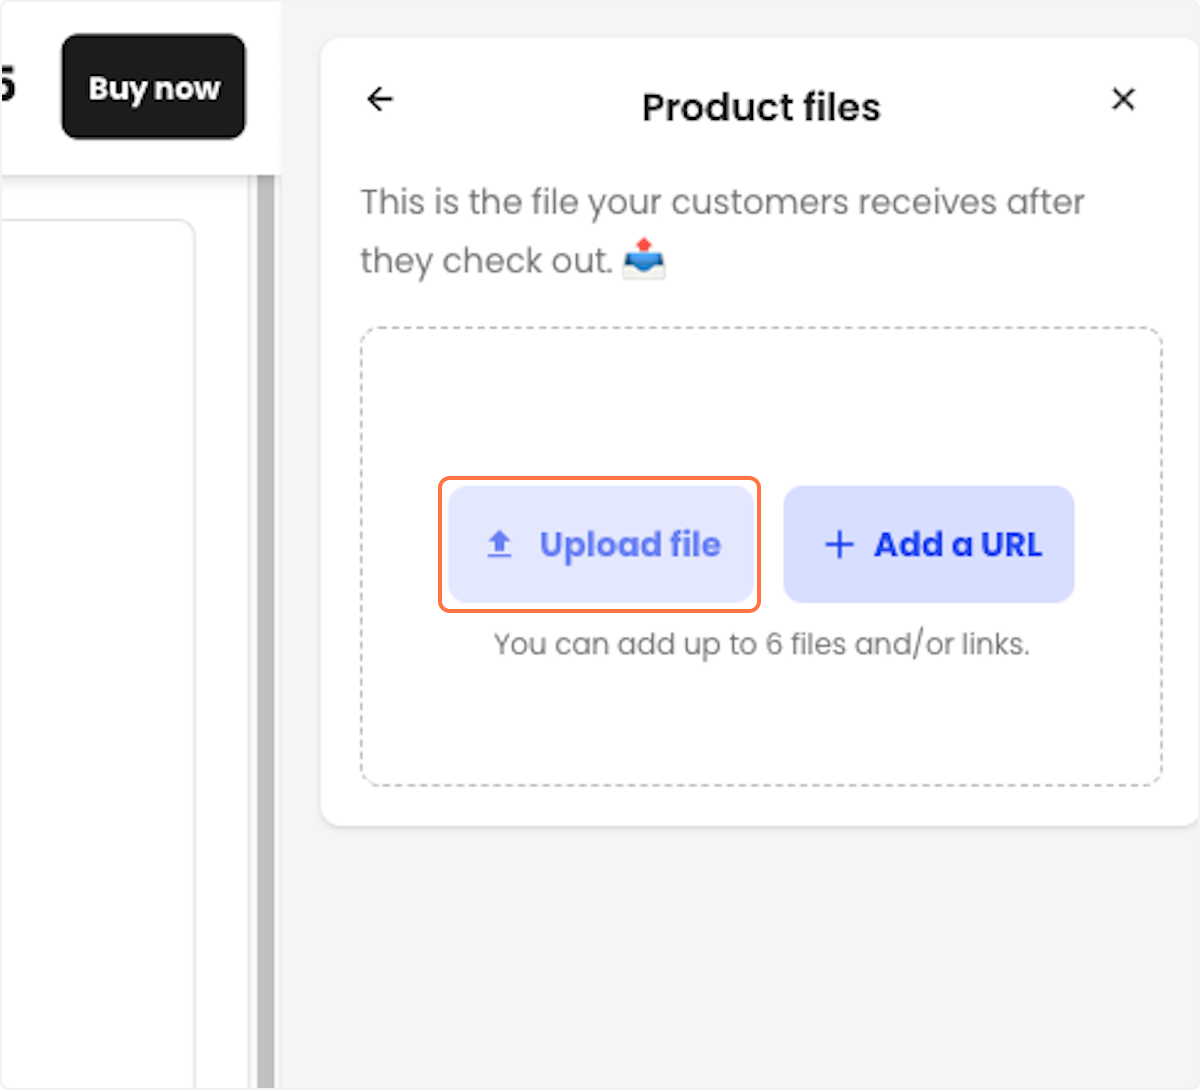Select the Upload file button
This screenshot has height=1090, width=1200.
click(x=600, y=544)
